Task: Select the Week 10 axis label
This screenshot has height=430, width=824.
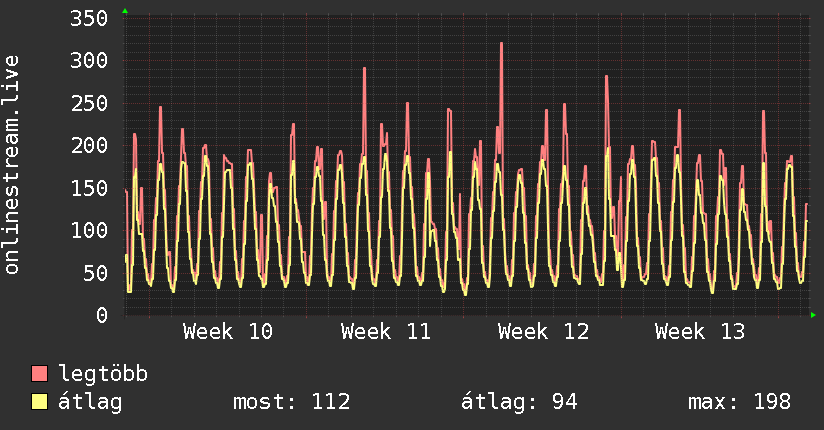Action: tap(228, 332)
